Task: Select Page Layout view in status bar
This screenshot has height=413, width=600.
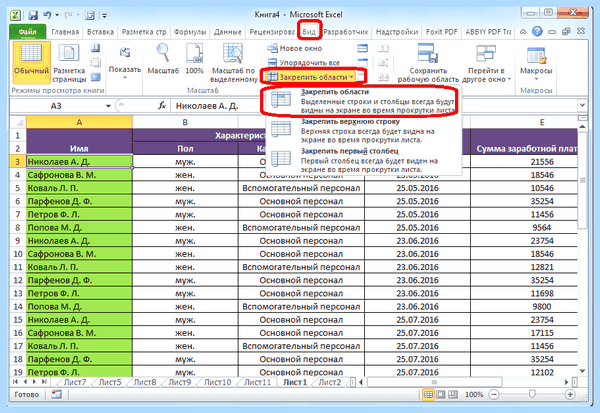Action: tap(441, 394)
